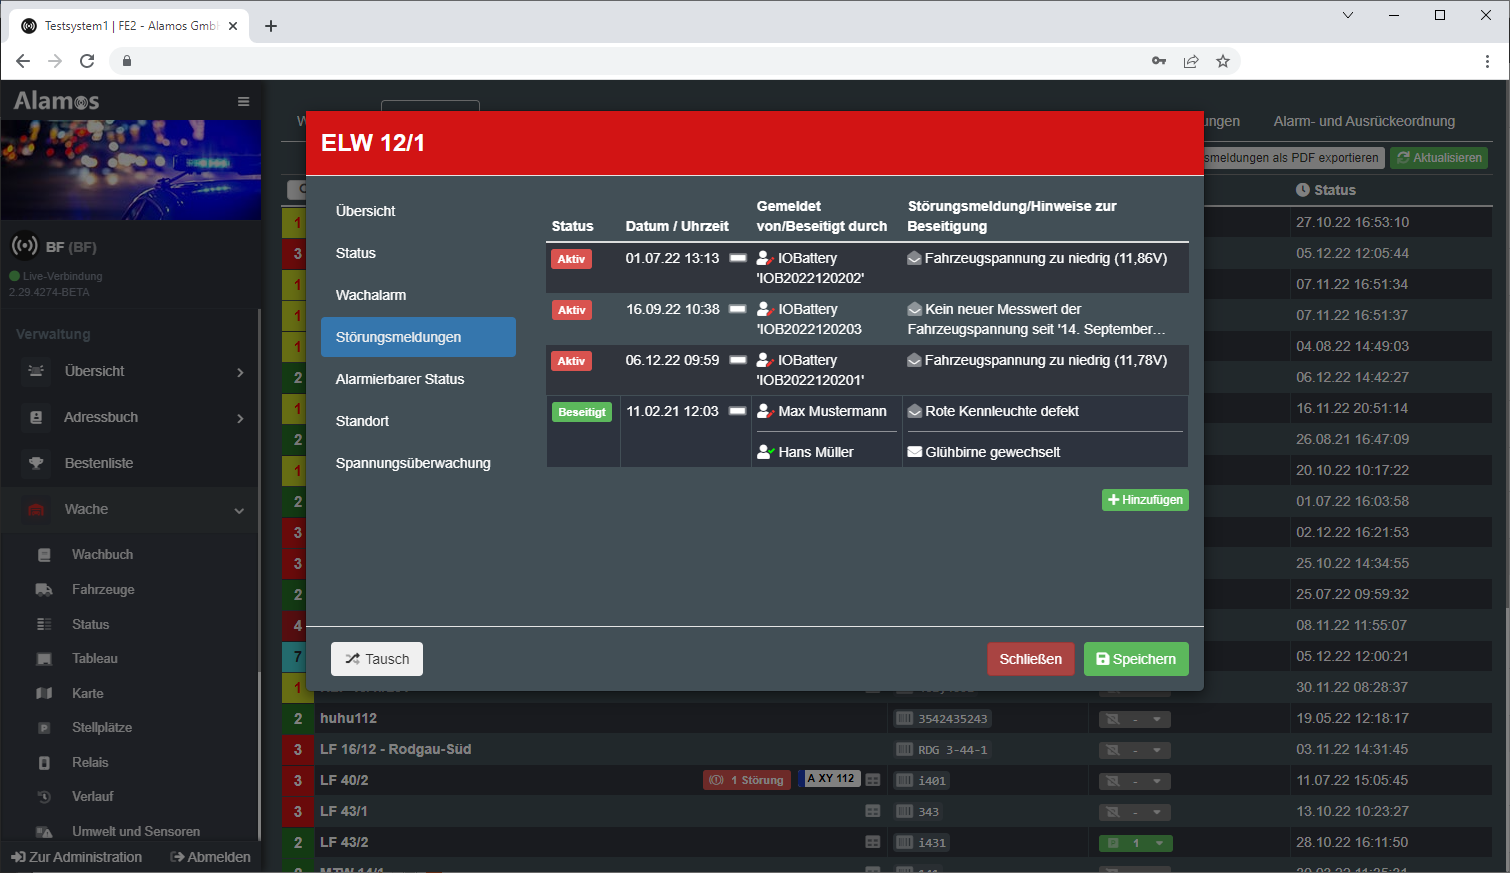Bookmark this page with the star icon
Viewport: 1510px width, 873px height.
tap(1222, 61)
